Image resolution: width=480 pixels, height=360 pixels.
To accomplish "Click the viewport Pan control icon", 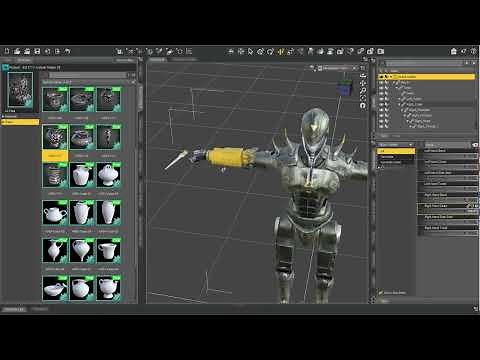I will (x=363, y=83).
